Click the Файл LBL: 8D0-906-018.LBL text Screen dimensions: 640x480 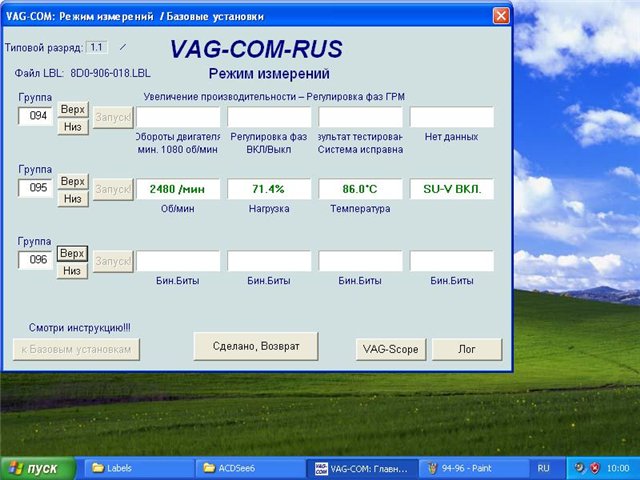82,73
